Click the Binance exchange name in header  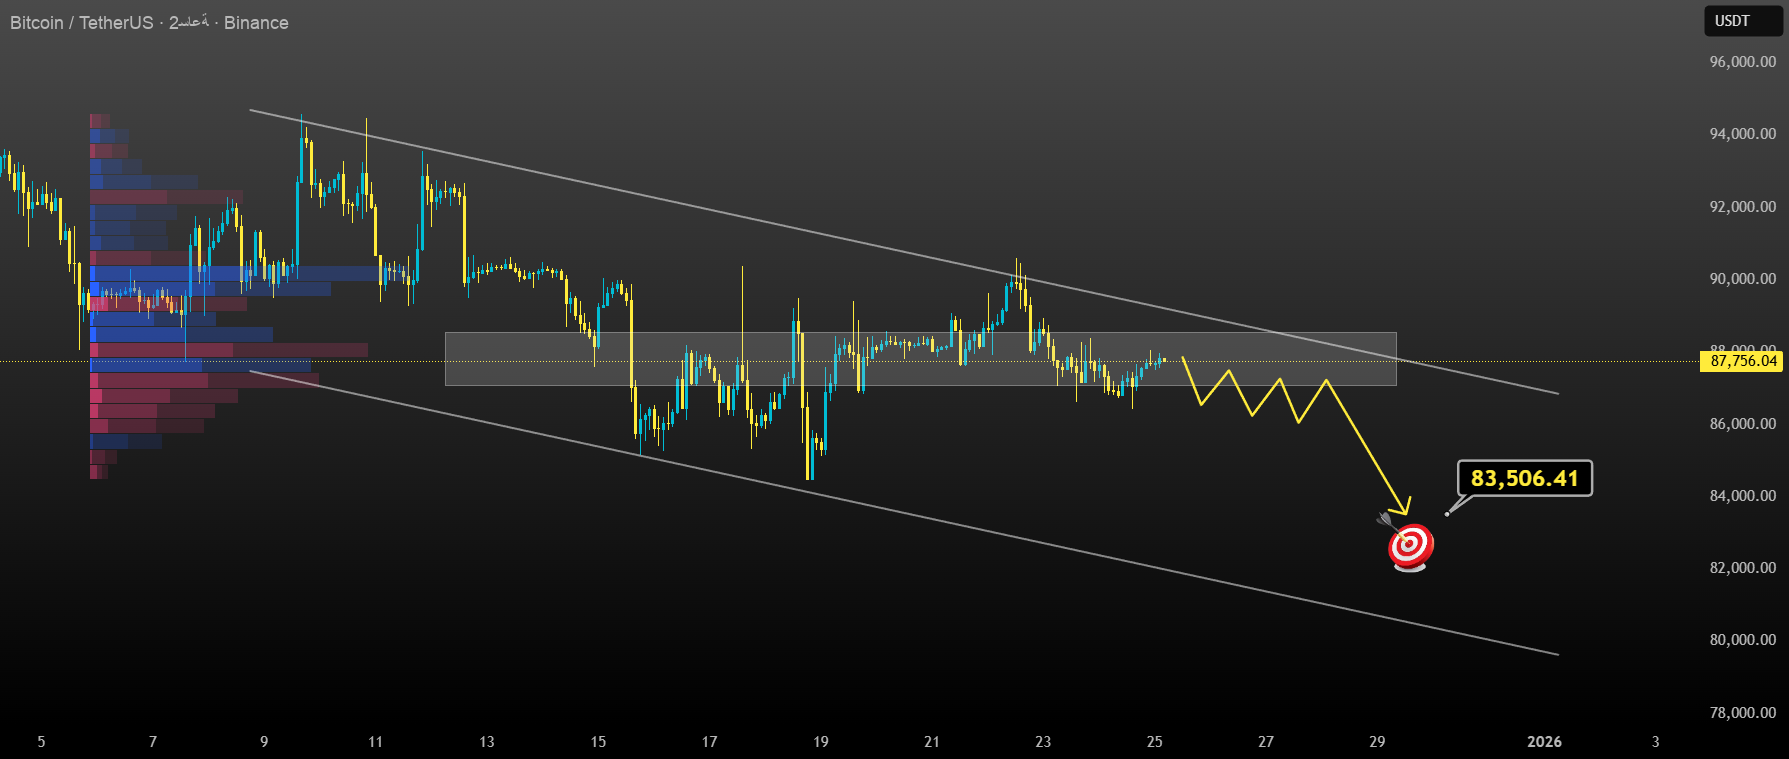pos(256,23)
